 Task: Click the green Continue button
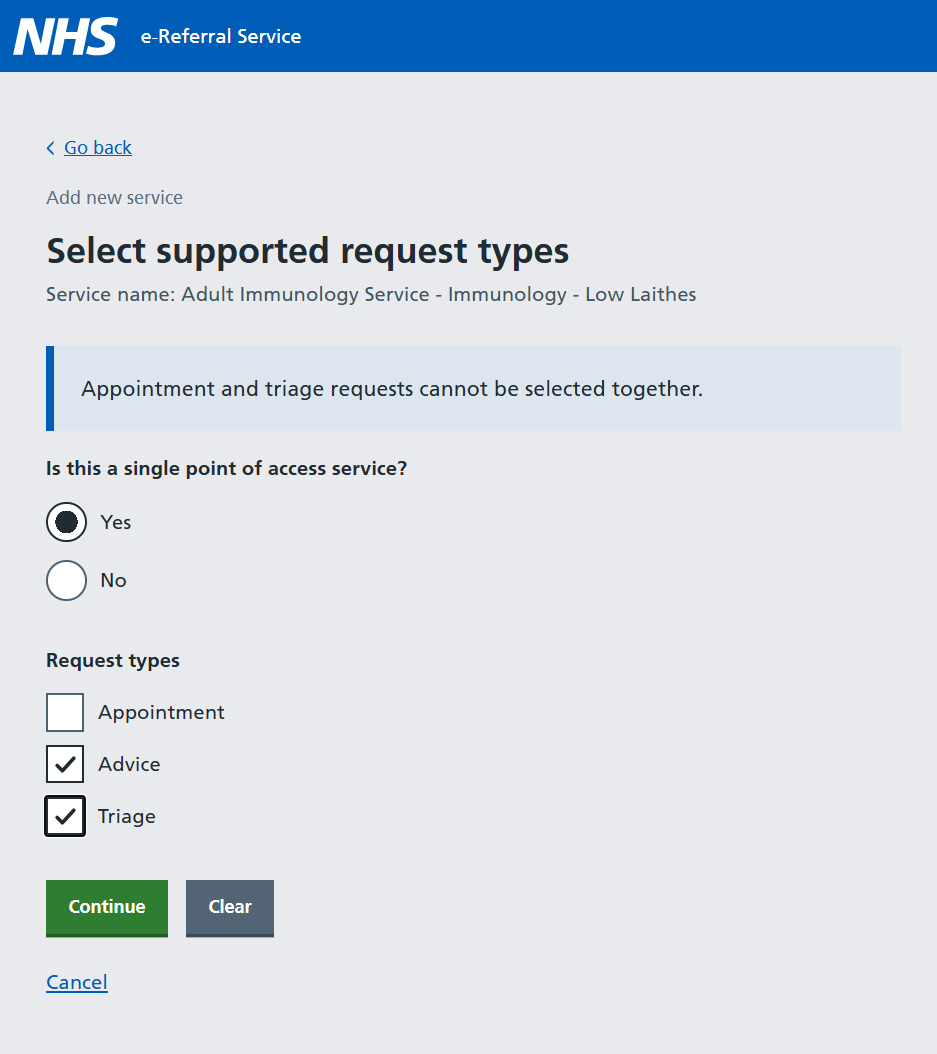(x=107, y=907)
